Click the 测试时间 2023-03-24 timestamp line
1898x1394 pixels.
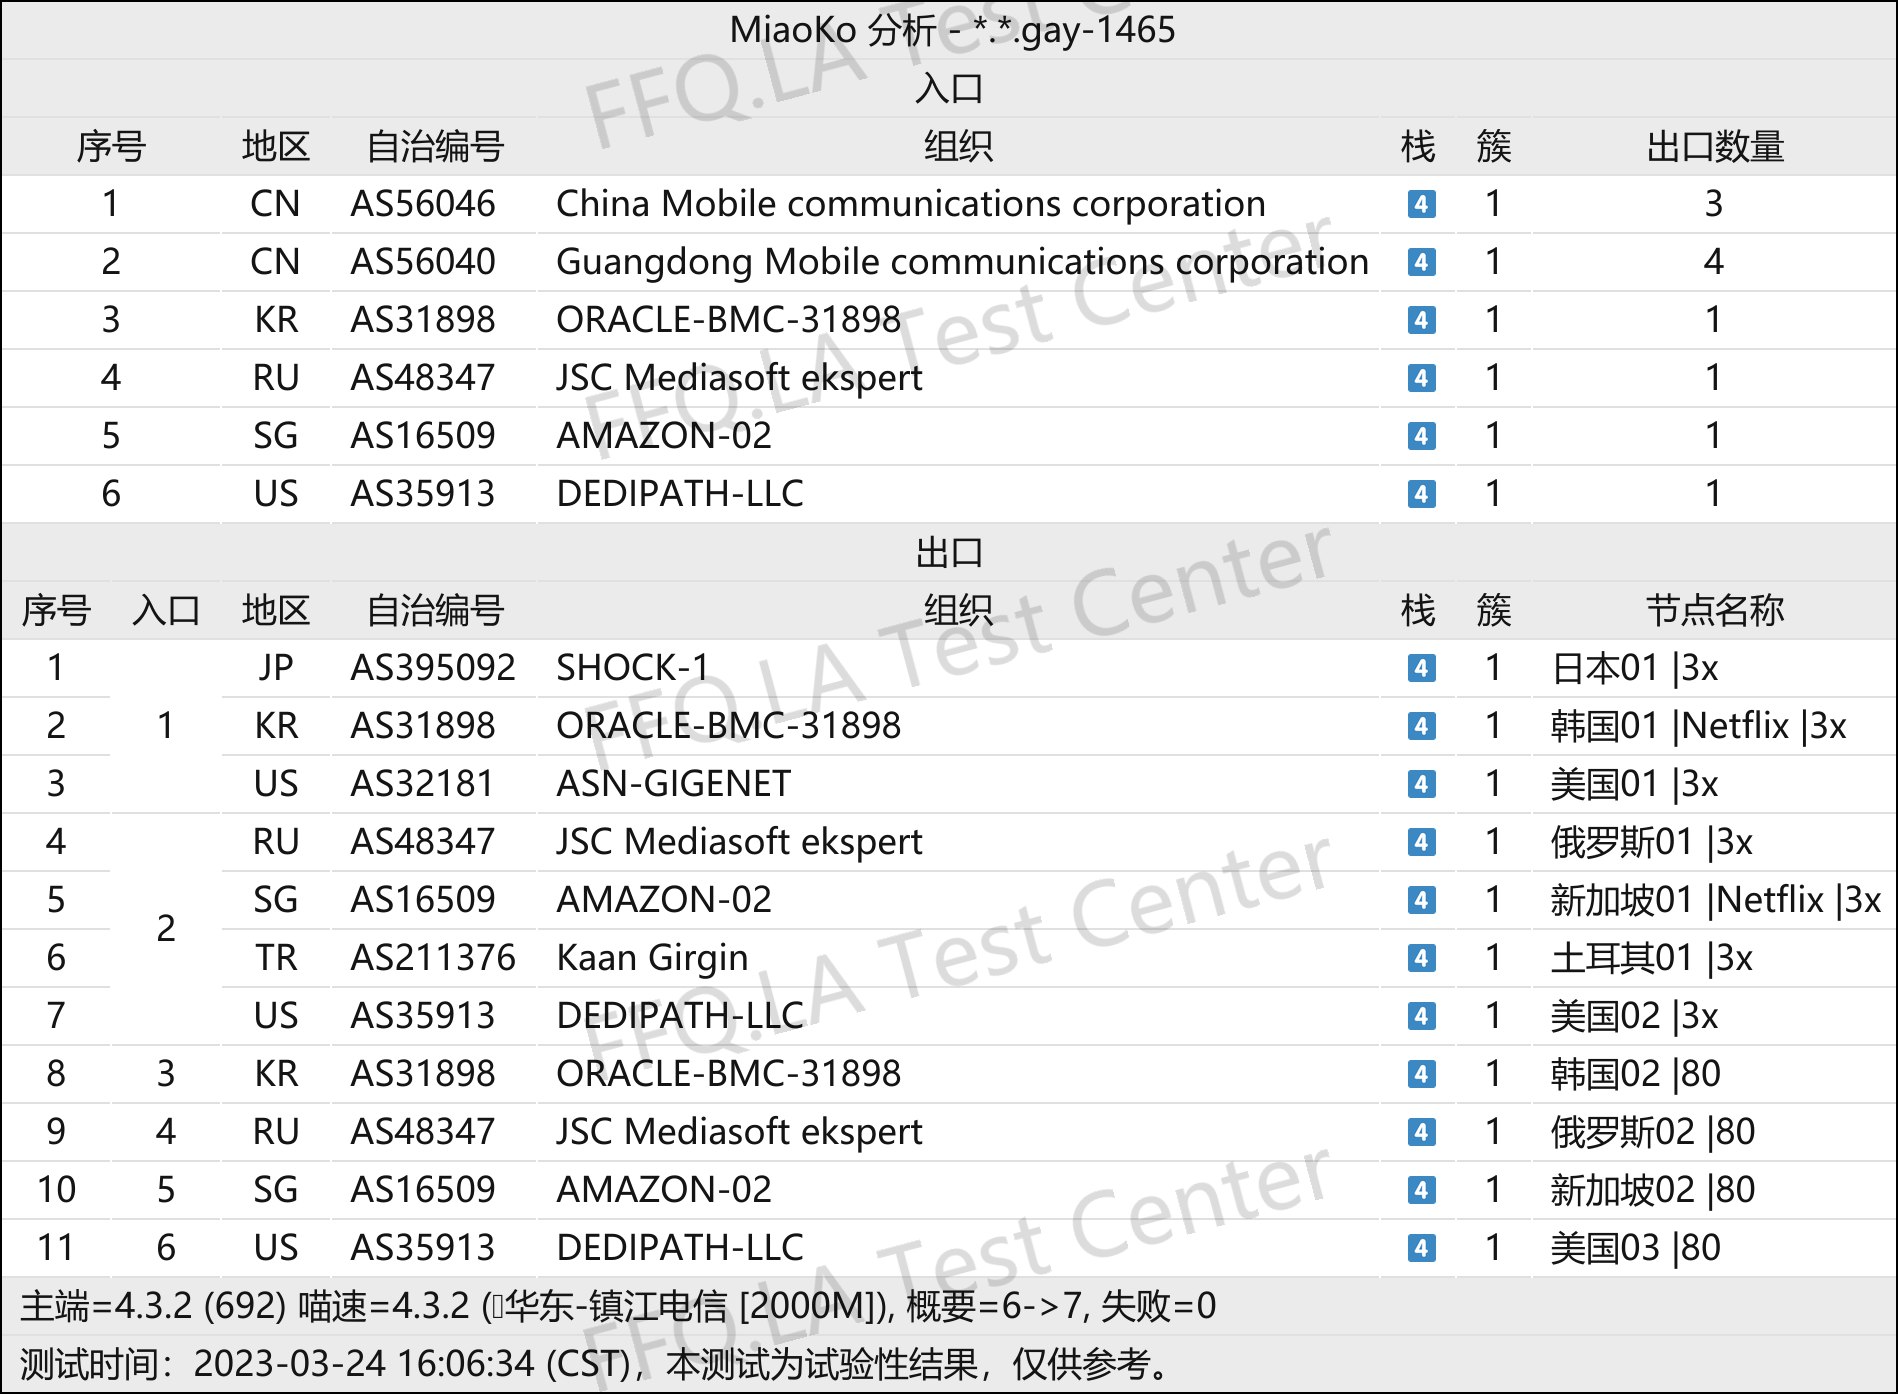[x=596, y=1364]
